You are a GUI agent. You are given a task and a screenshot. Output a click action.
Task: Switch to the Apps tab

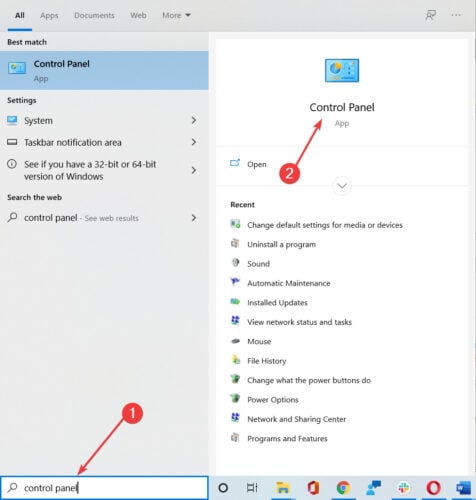(x=49, y=15)
